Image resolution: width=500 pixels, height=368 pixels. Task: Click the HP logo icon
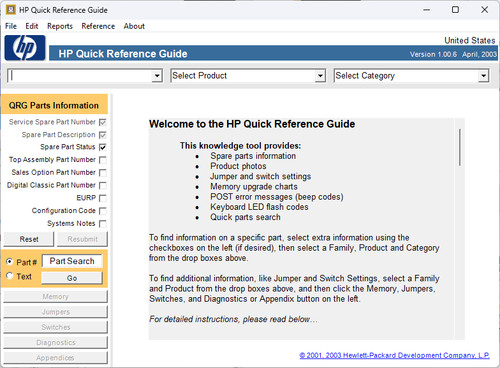(25, 48)
